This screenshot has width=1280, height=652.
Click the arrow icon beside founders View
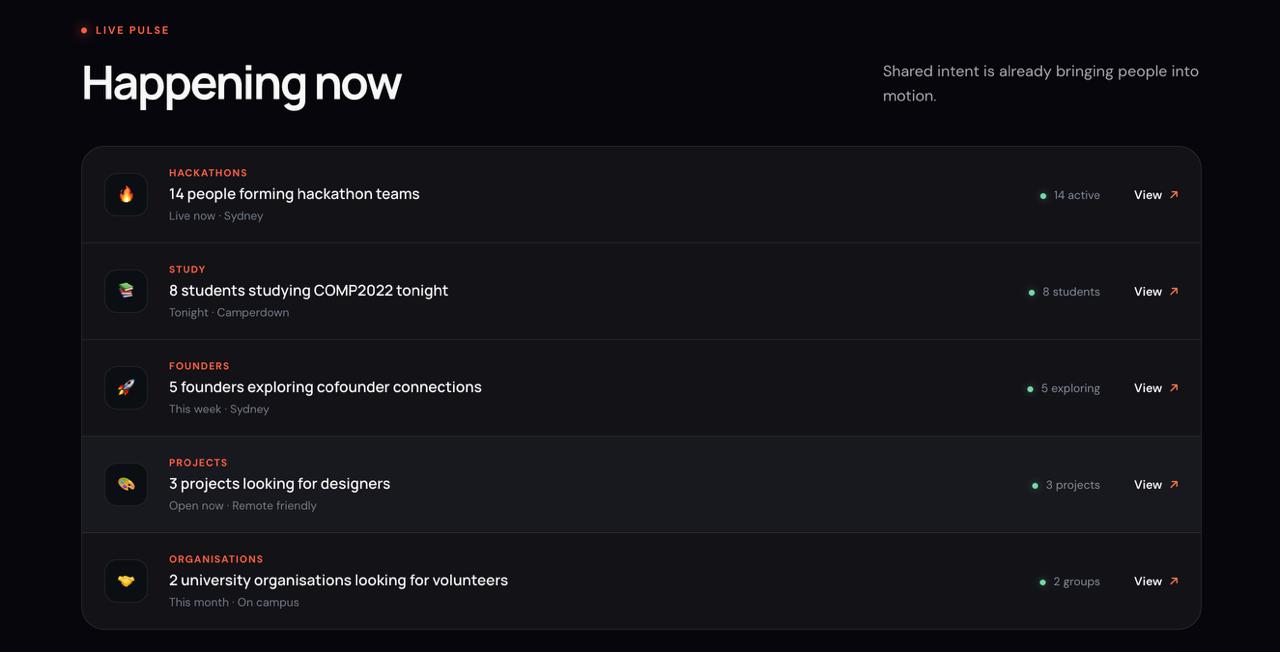pos(1174,388)
